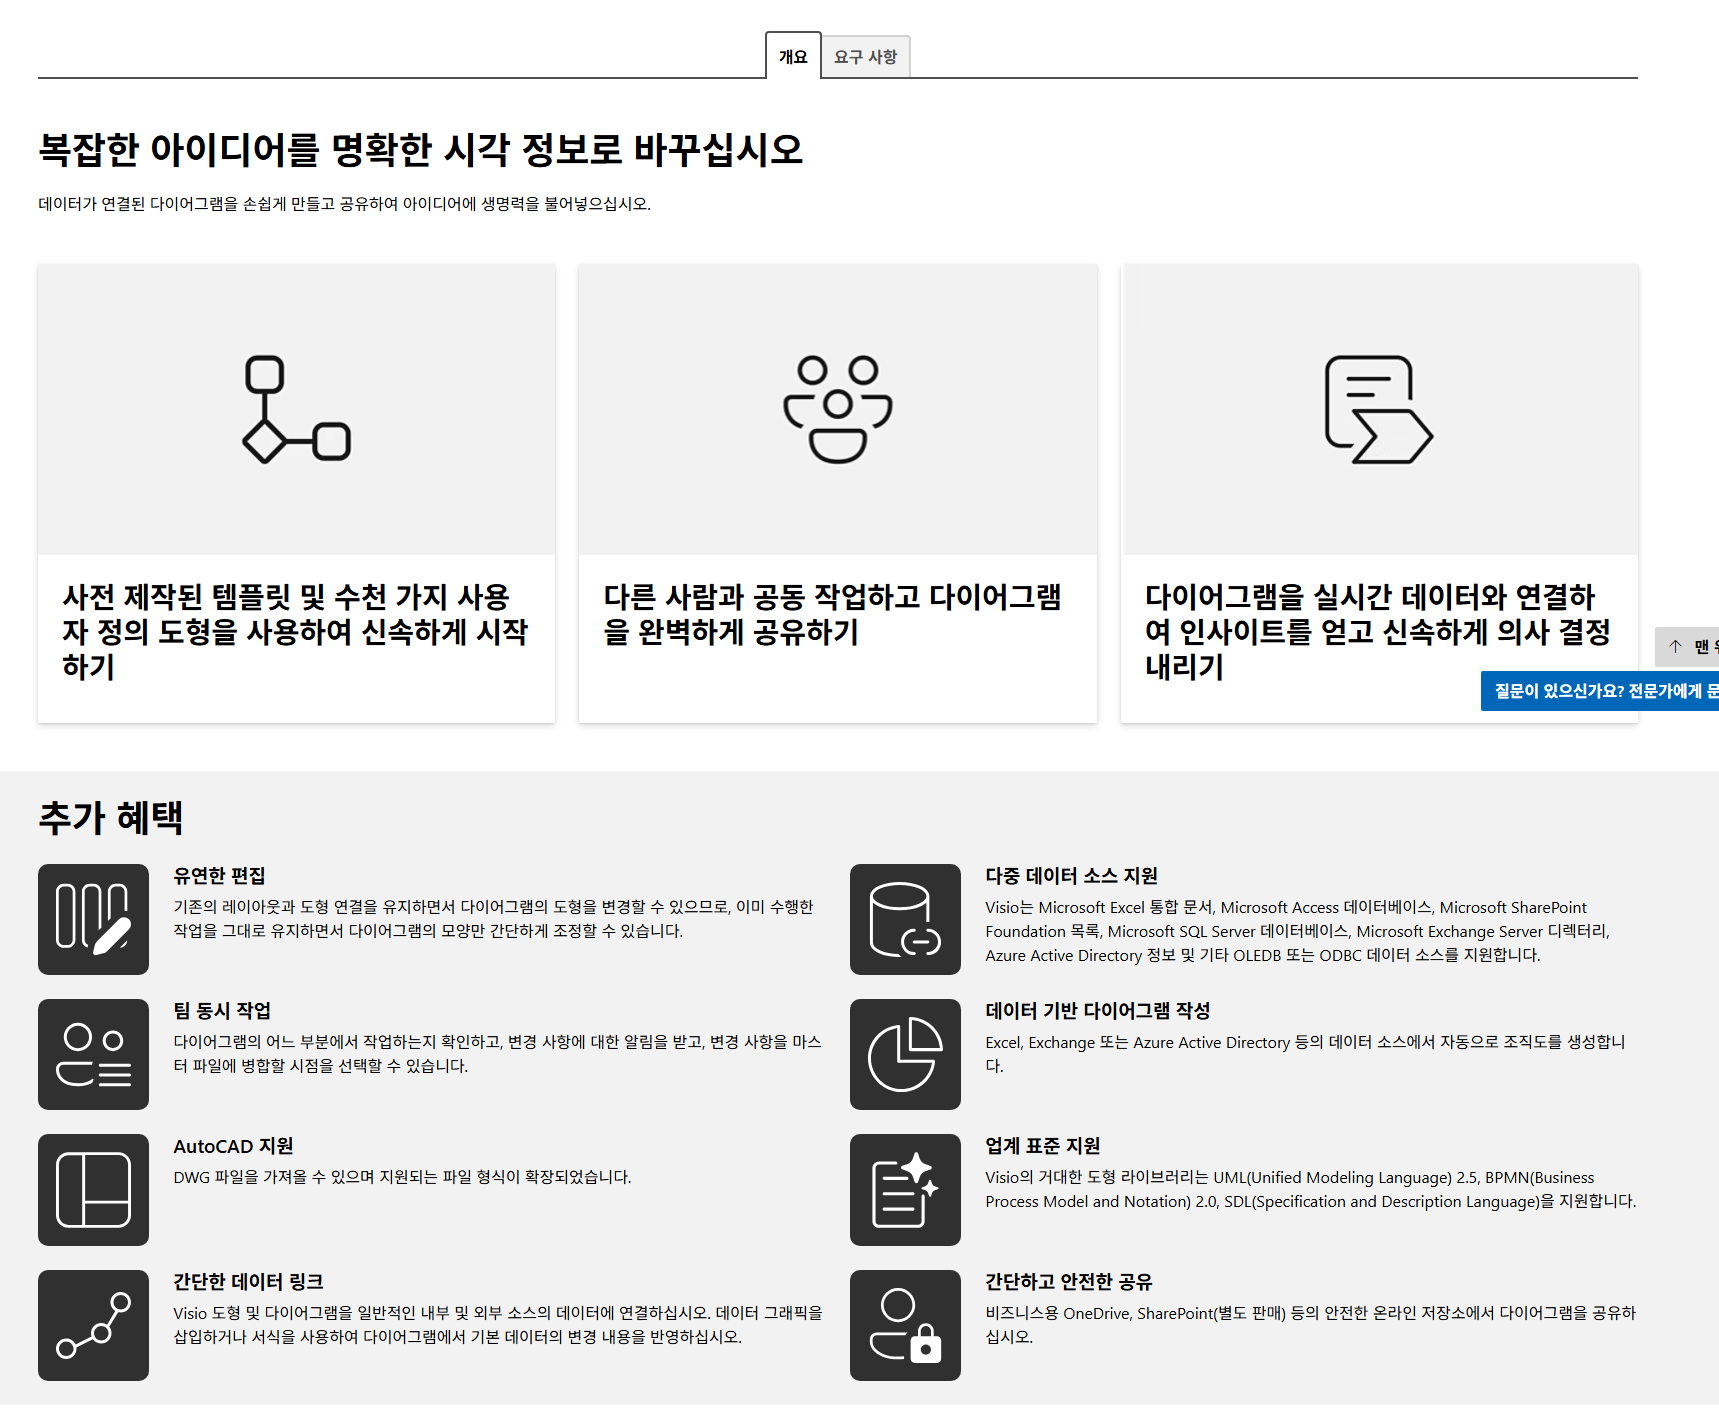Screen dimensions: 1719x1416
Task: Click the real-time data document icon
Action: (1379, 409)
